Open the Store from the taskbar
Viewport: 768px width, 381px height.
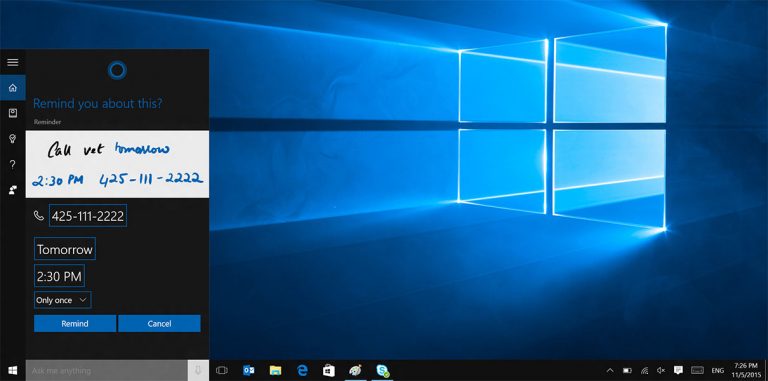(329, 370)
